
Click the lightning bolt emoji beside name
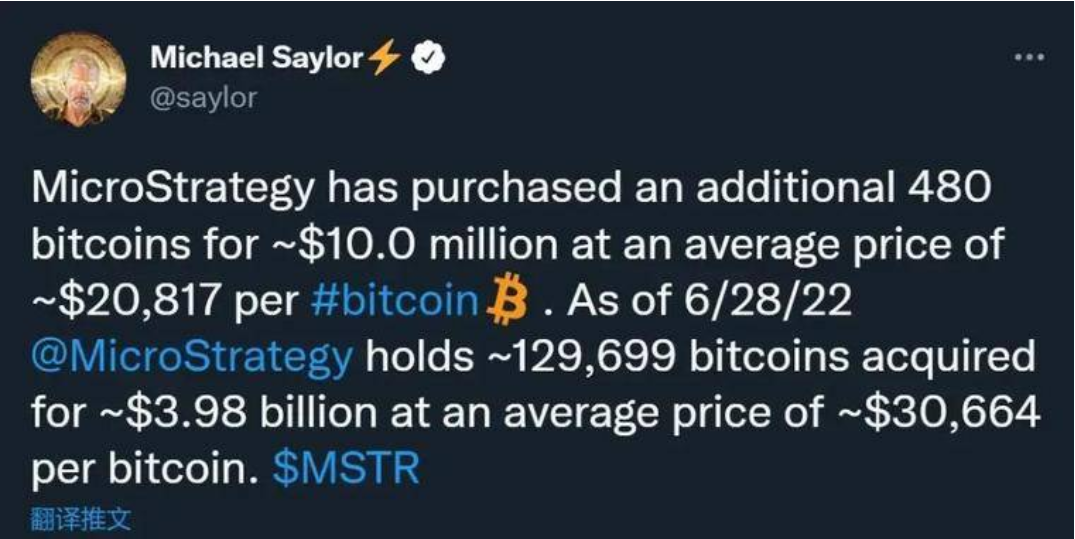(x=385, y=57)
